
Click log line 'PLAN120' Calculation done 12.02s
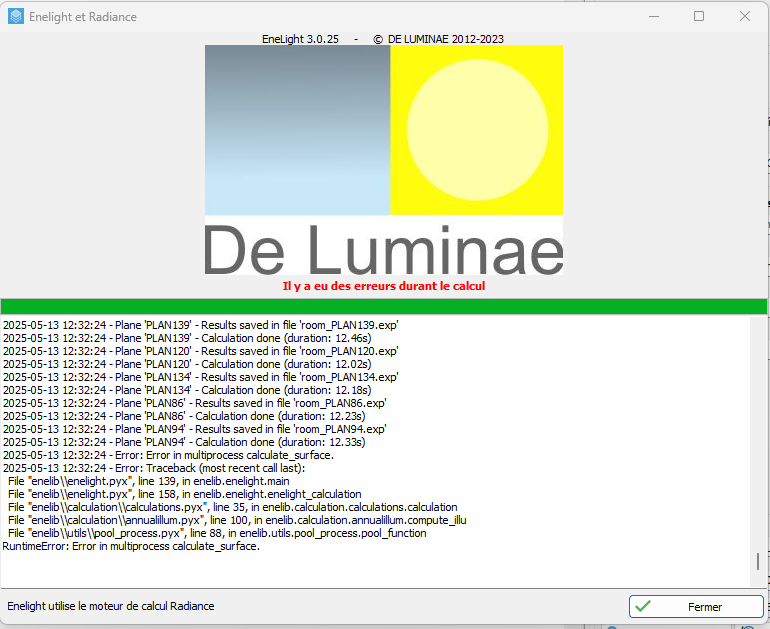point(187,364)
